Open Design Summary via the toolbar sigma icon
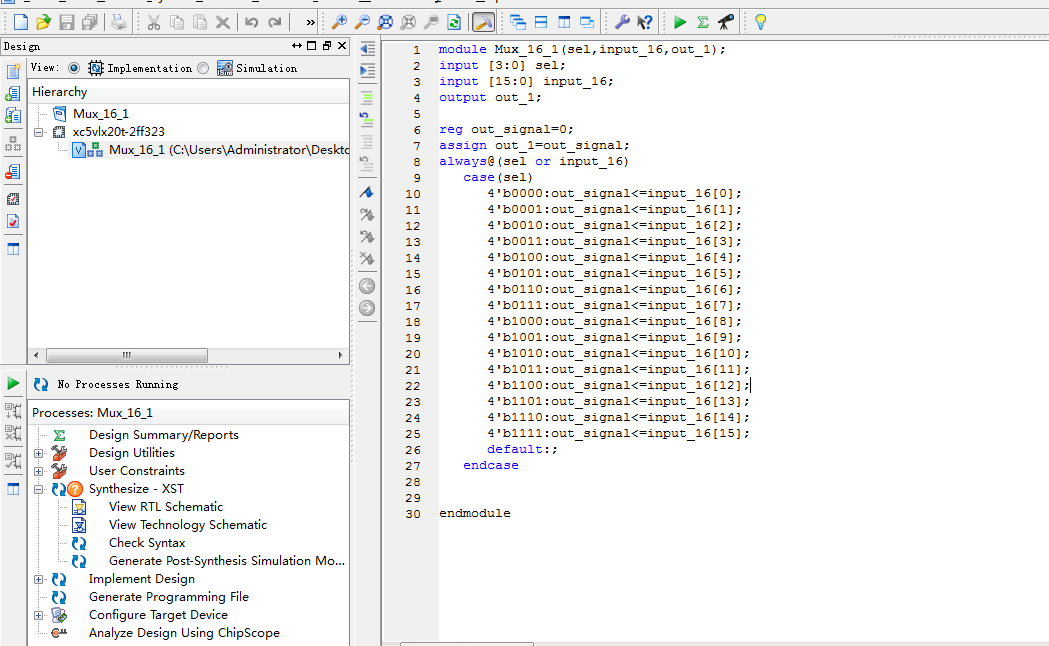 click(703, 22)
